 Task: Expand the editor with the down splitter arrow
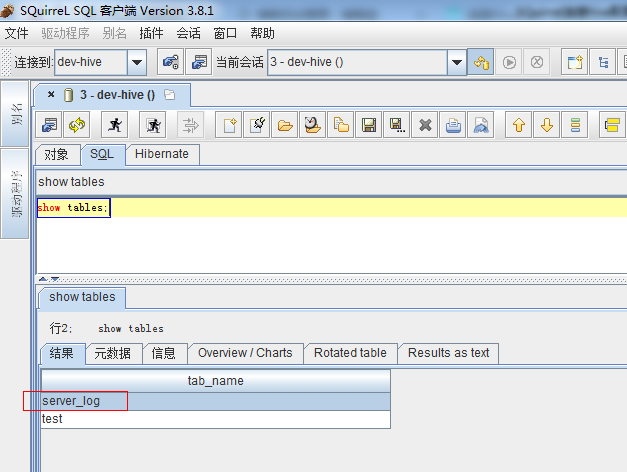55,279
